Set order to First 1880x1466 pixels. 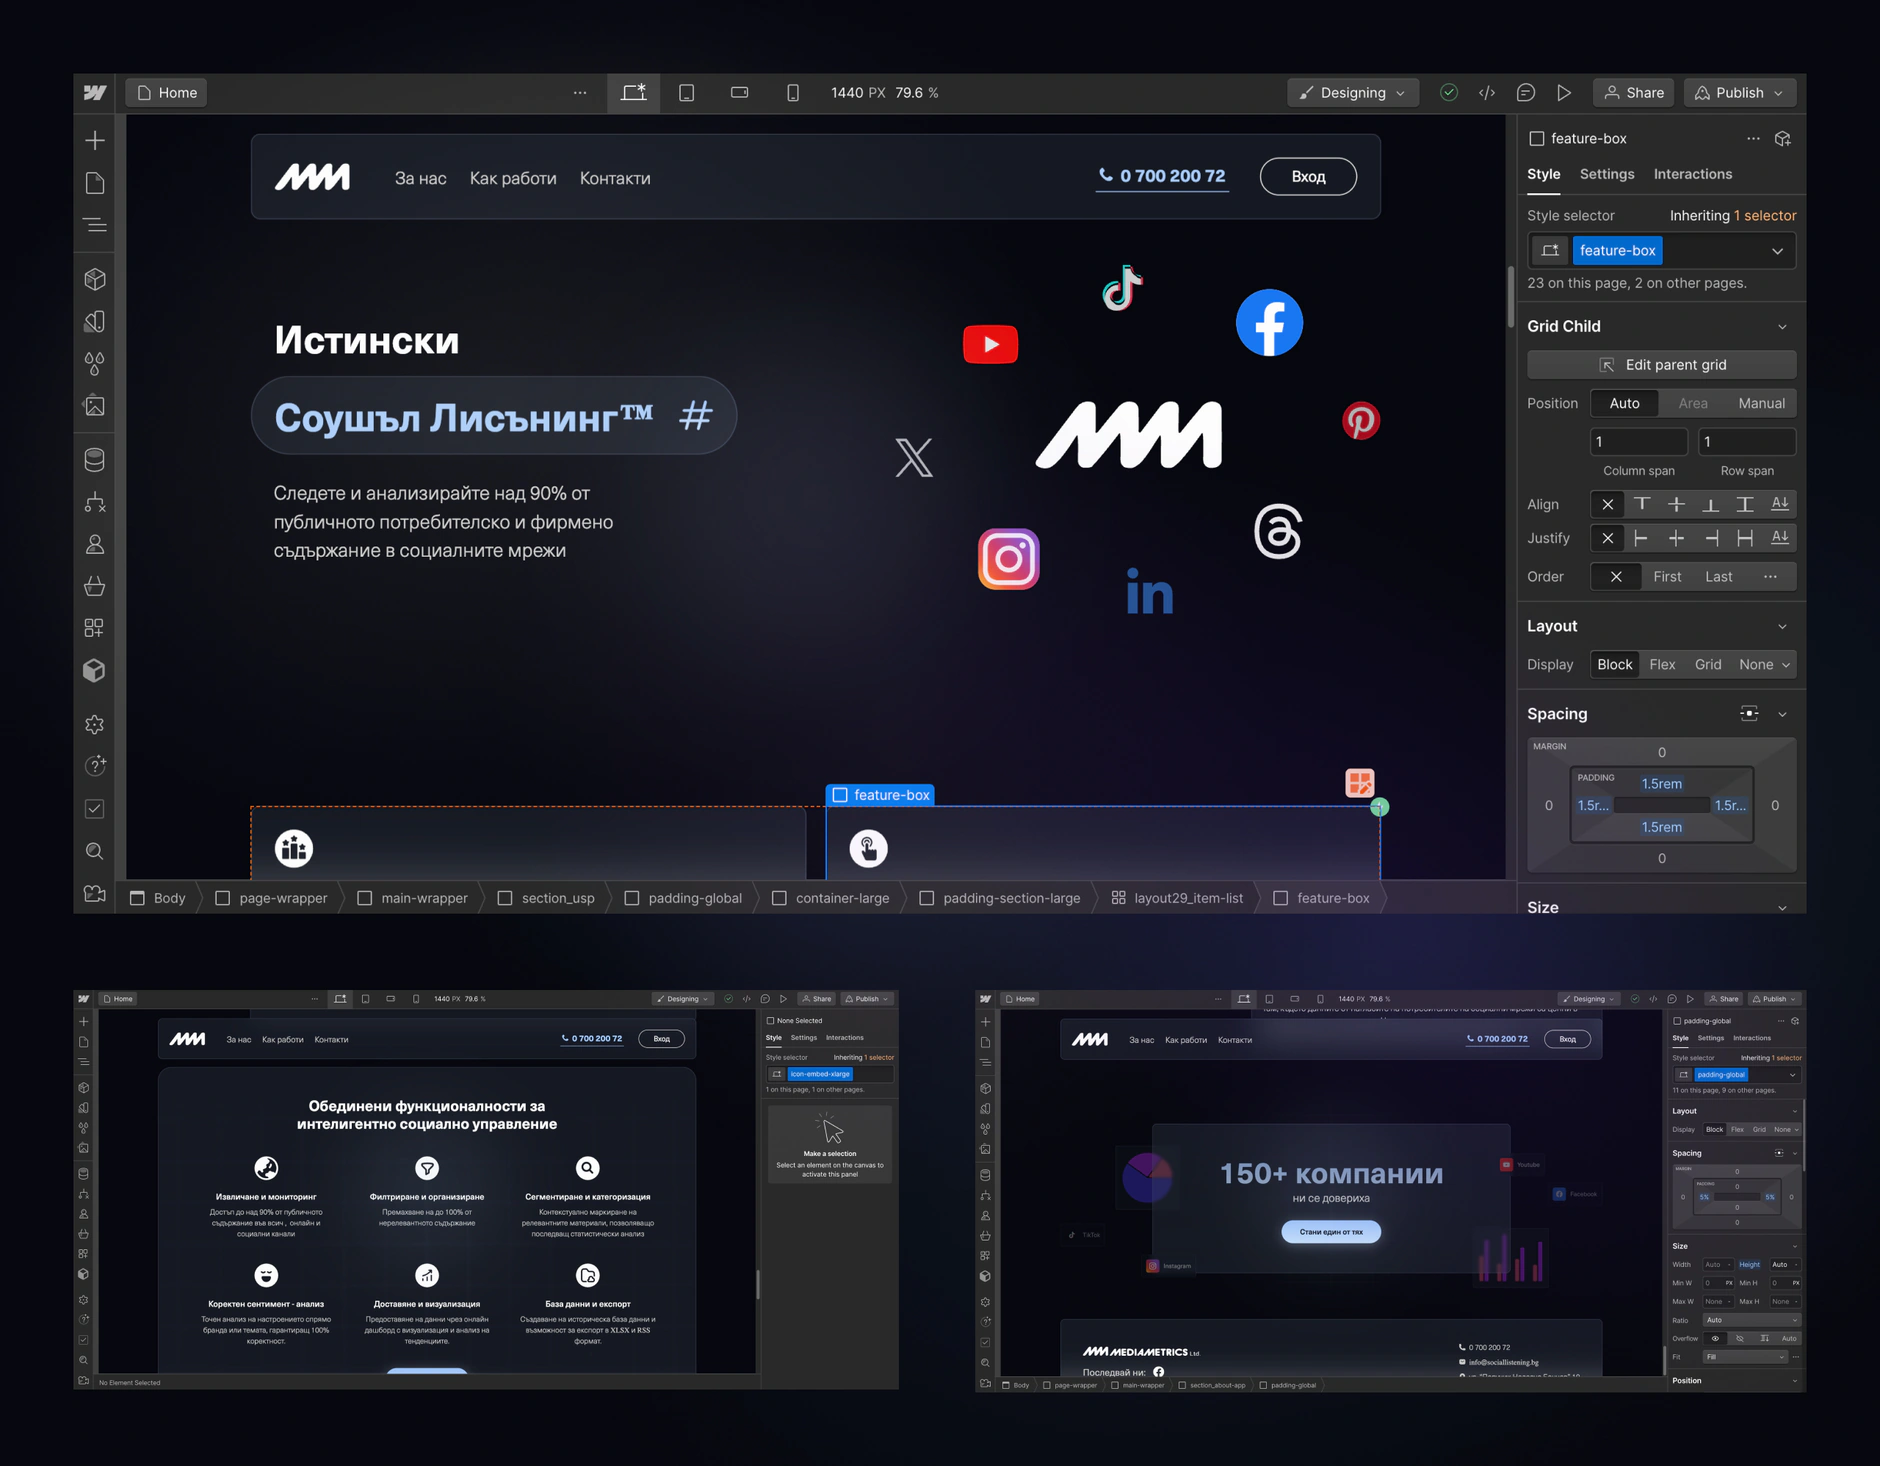pyautogui.click(x=1667, y=576)
